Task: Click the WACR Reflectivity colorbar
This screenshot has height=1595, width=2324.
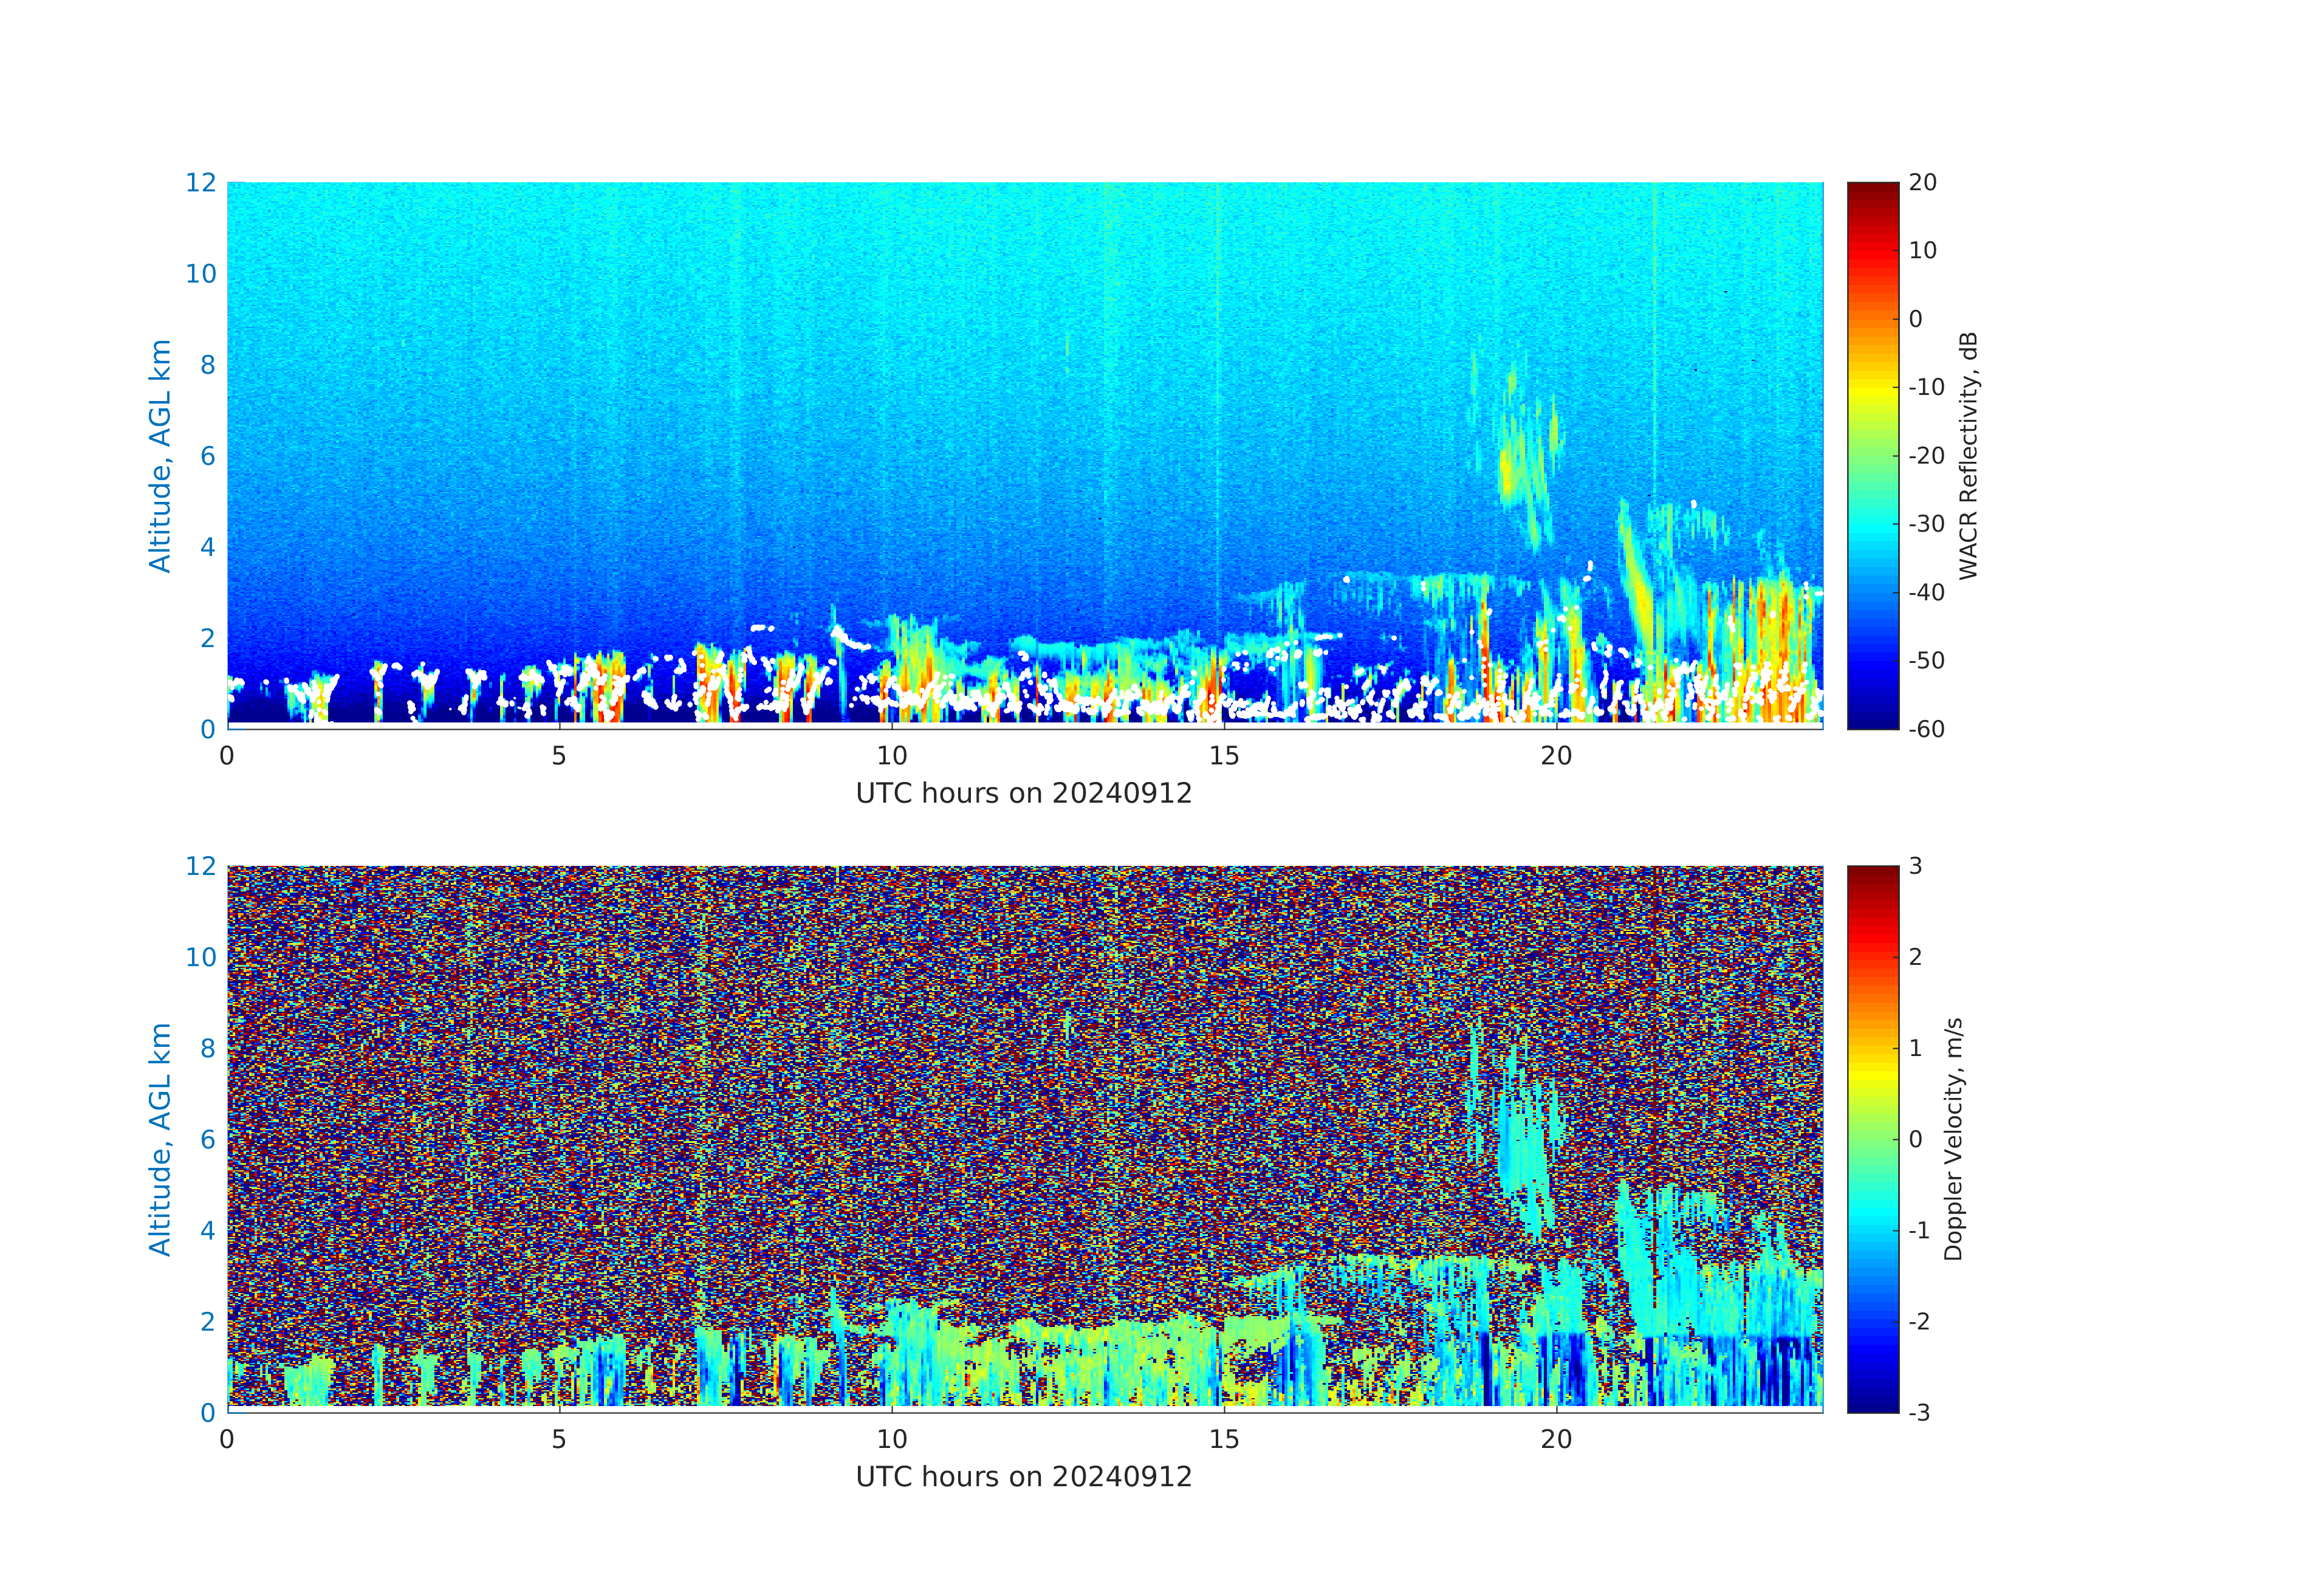Action: coord(1872,455)
